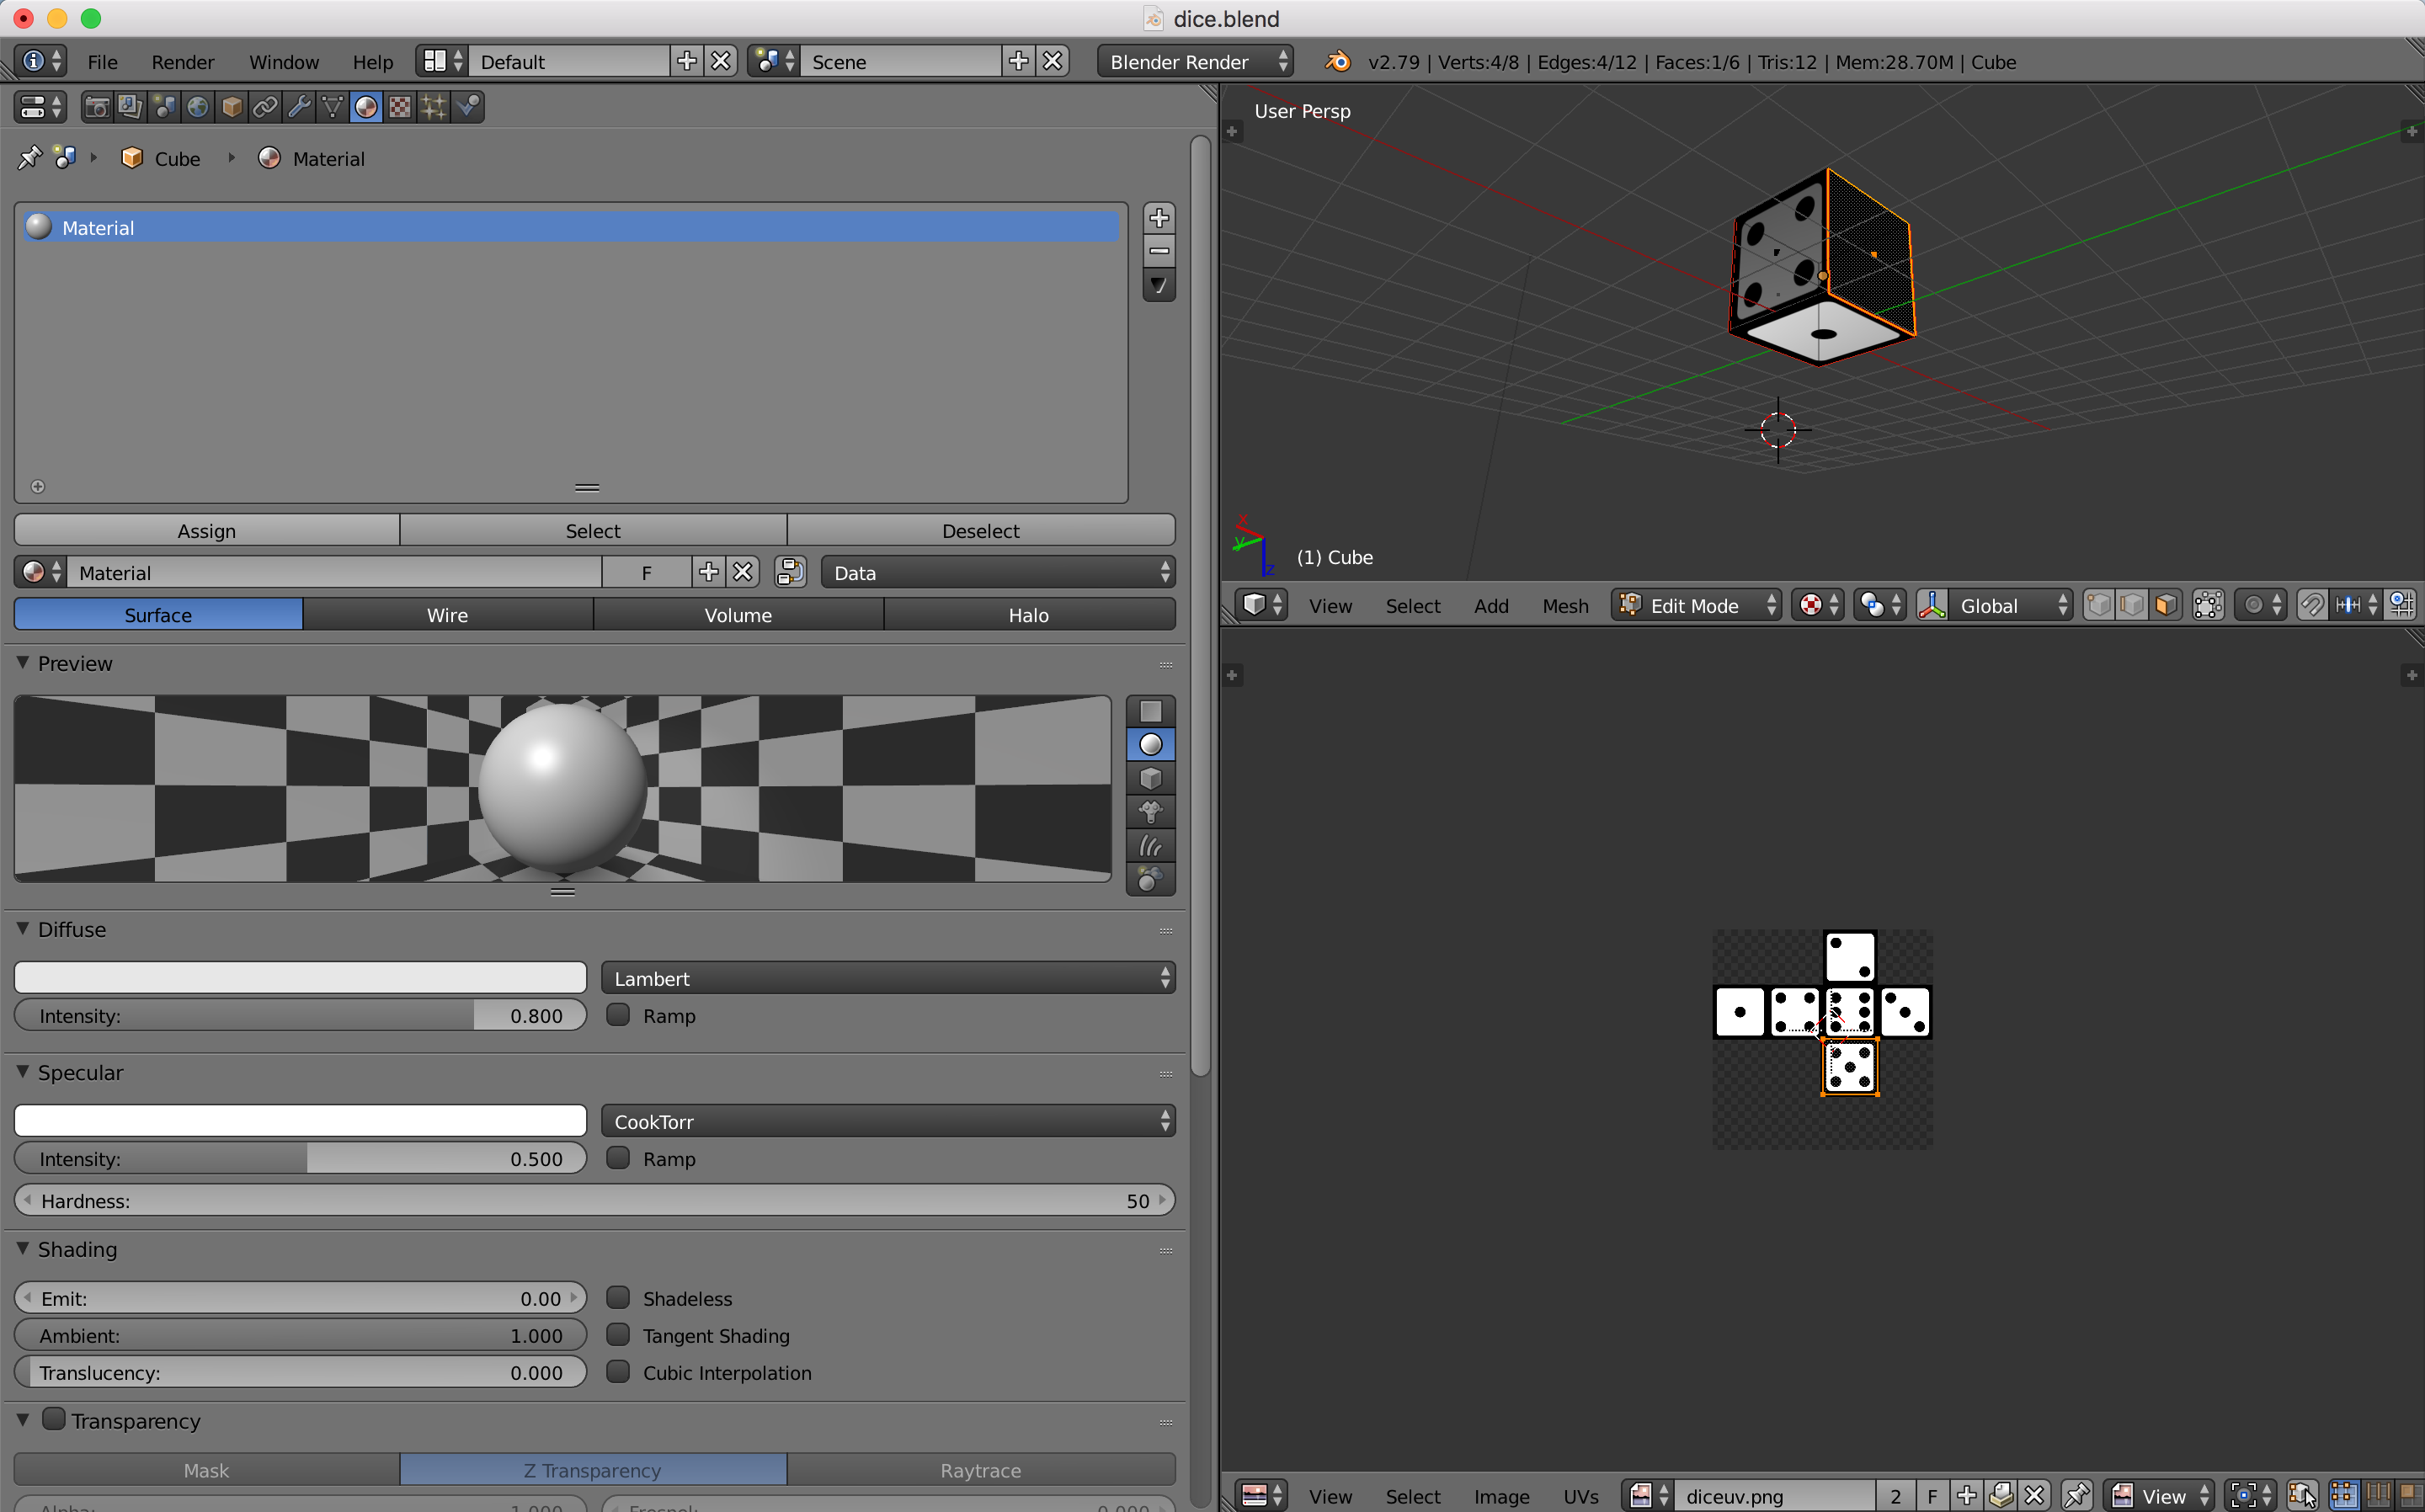Enable Specular Ramp checkbox
The image size is (2425, 1512).
(618, 1158)
